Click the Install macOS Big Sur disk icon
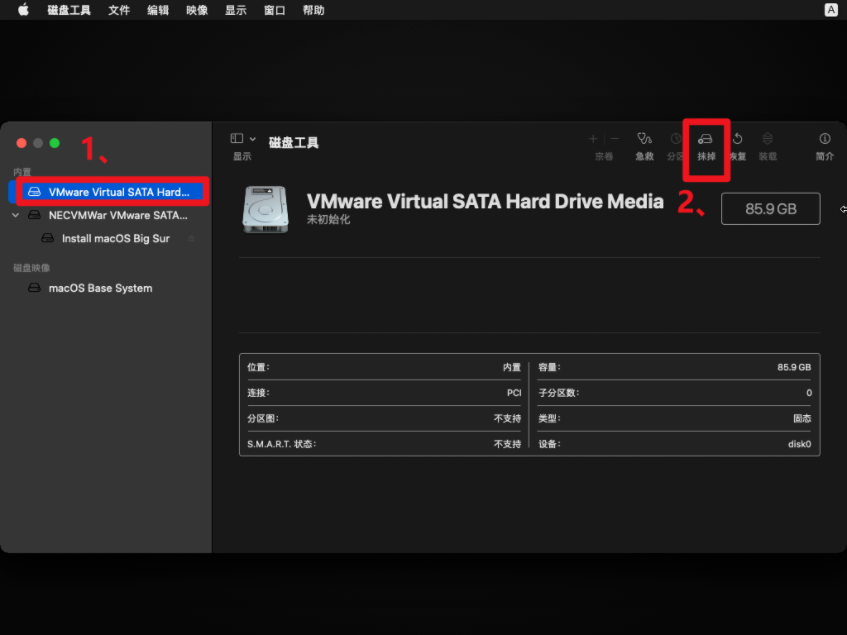The height and width of the screenshot is (635, 847). tap(48, 238)
